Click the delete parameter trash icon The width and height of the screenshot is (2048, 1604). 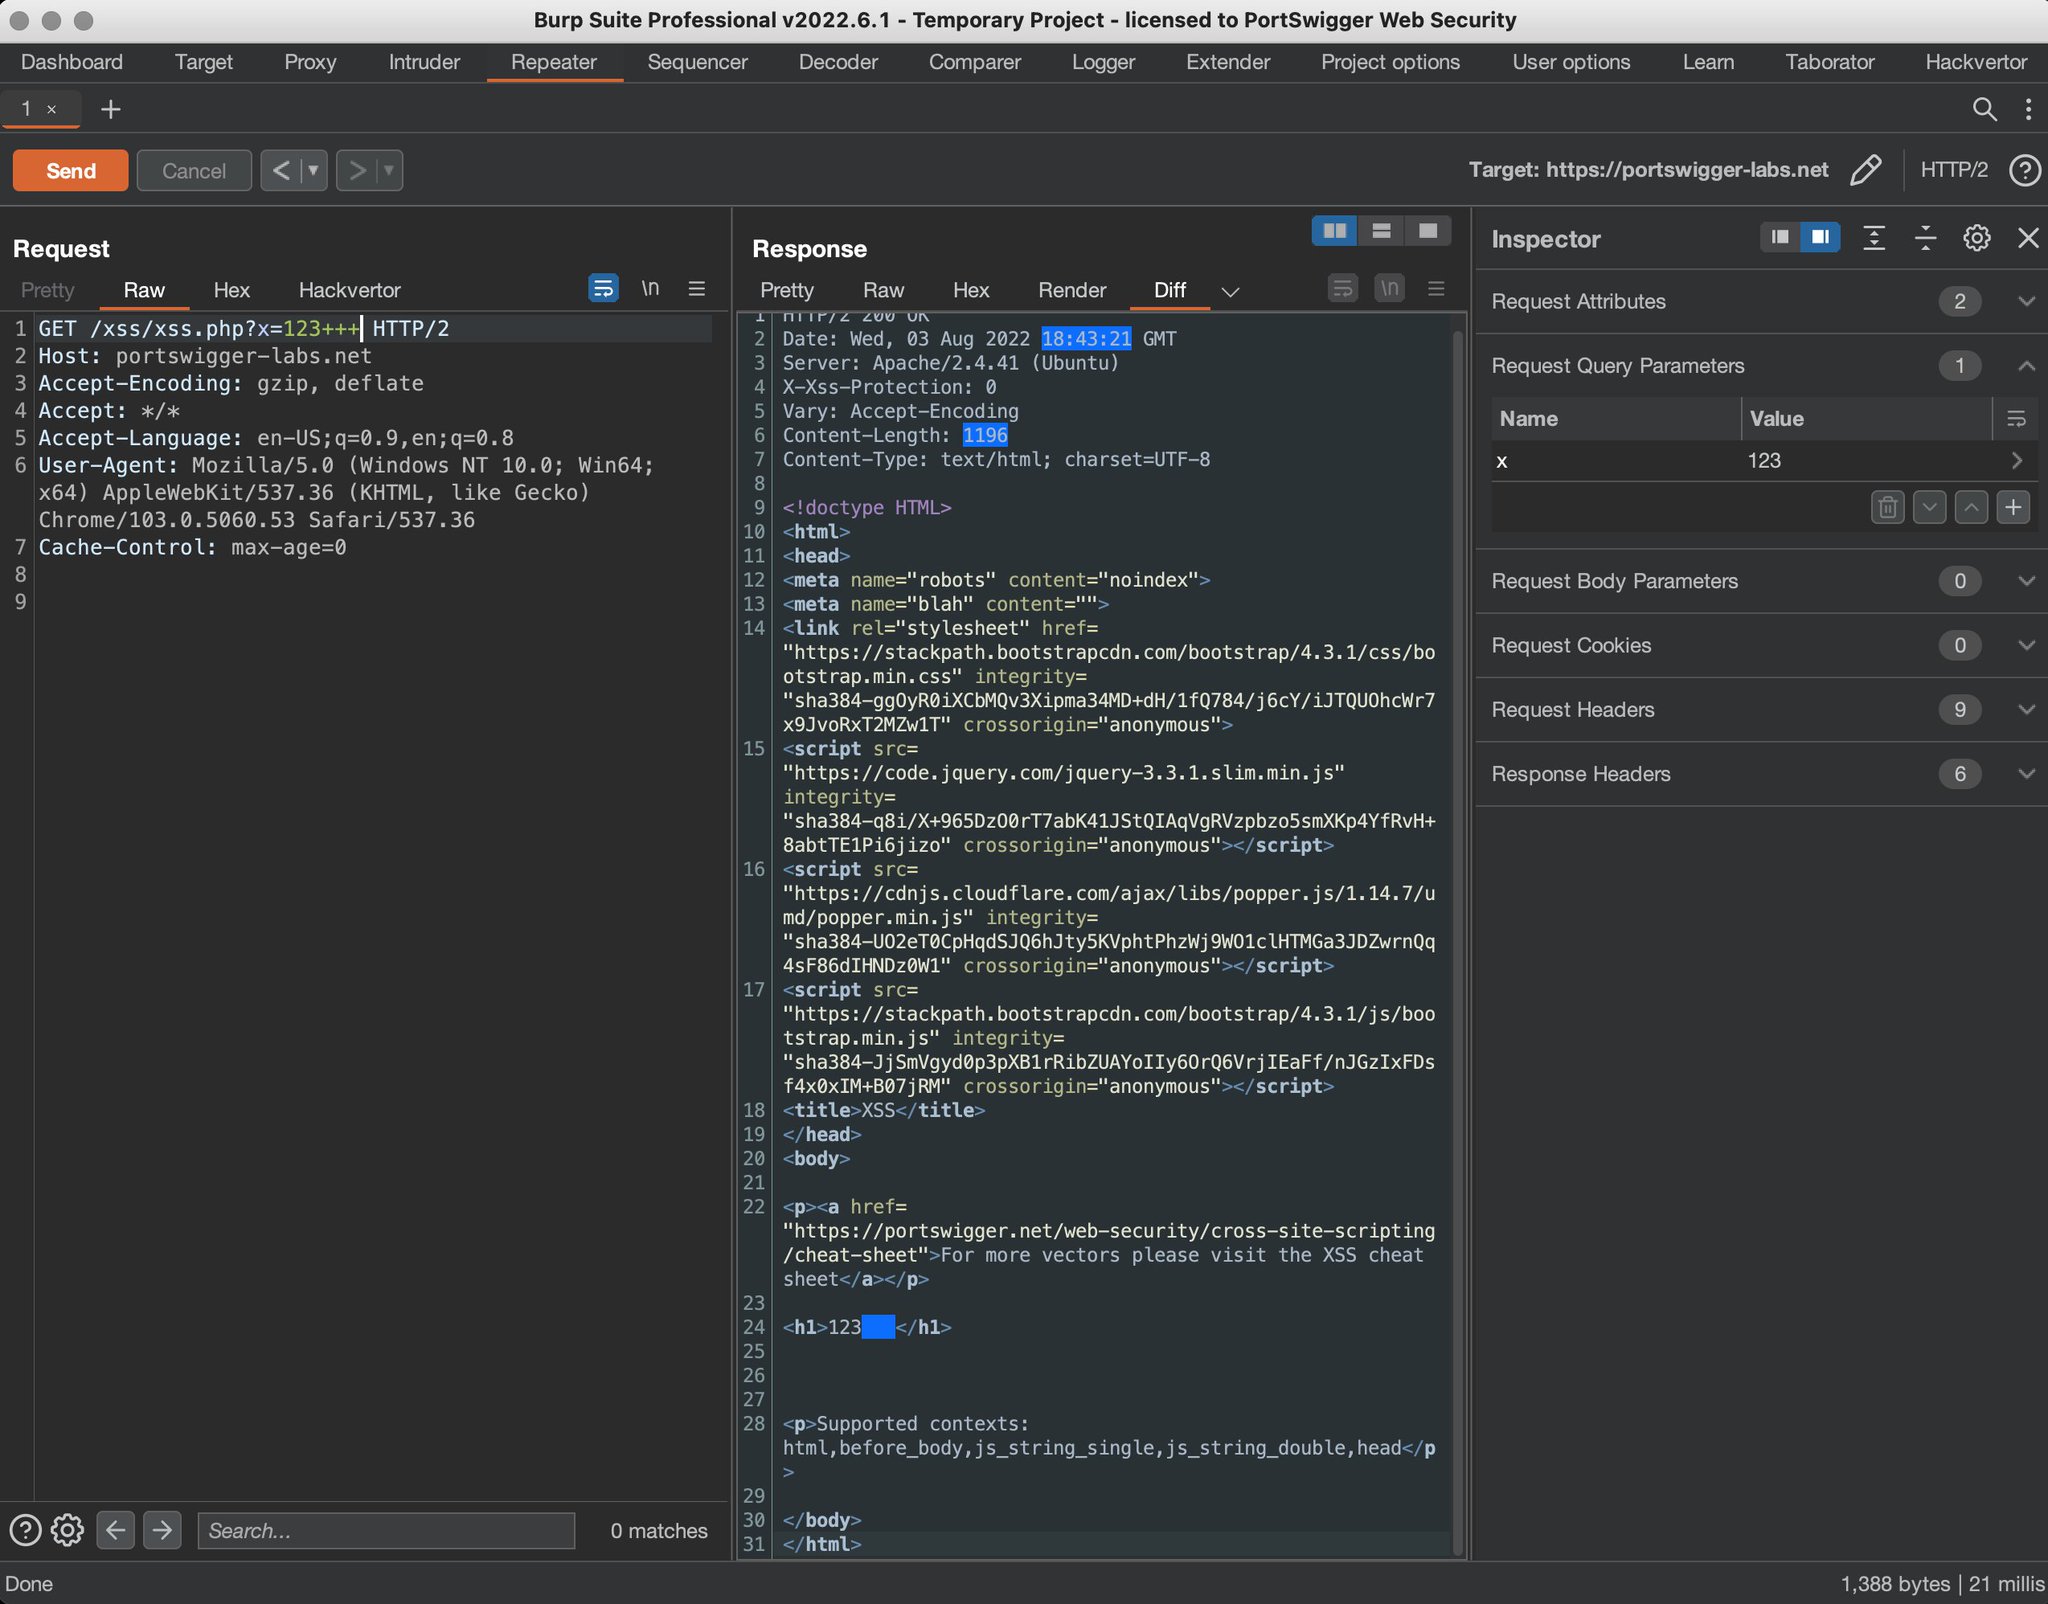click(1887, 507)
